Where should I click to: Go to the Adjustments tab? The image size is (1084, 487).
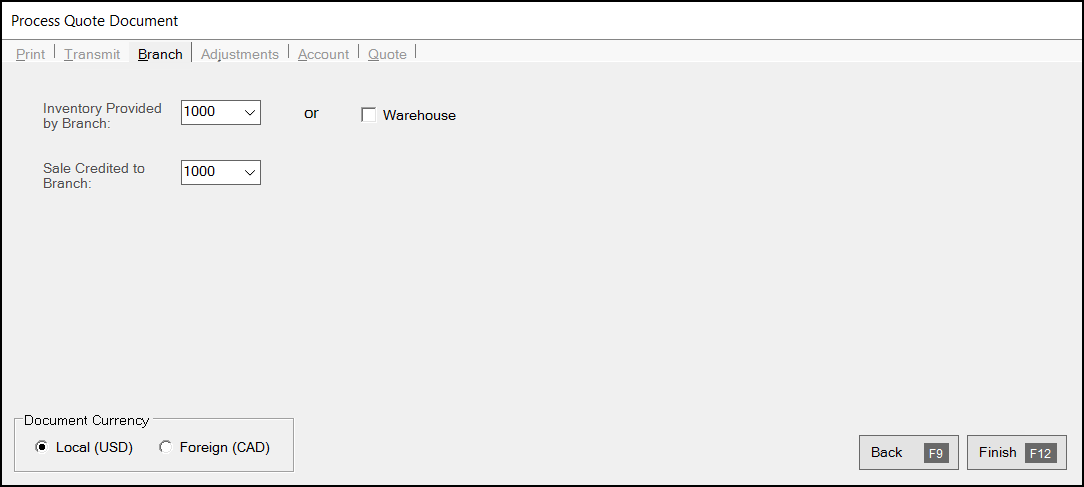240,54
